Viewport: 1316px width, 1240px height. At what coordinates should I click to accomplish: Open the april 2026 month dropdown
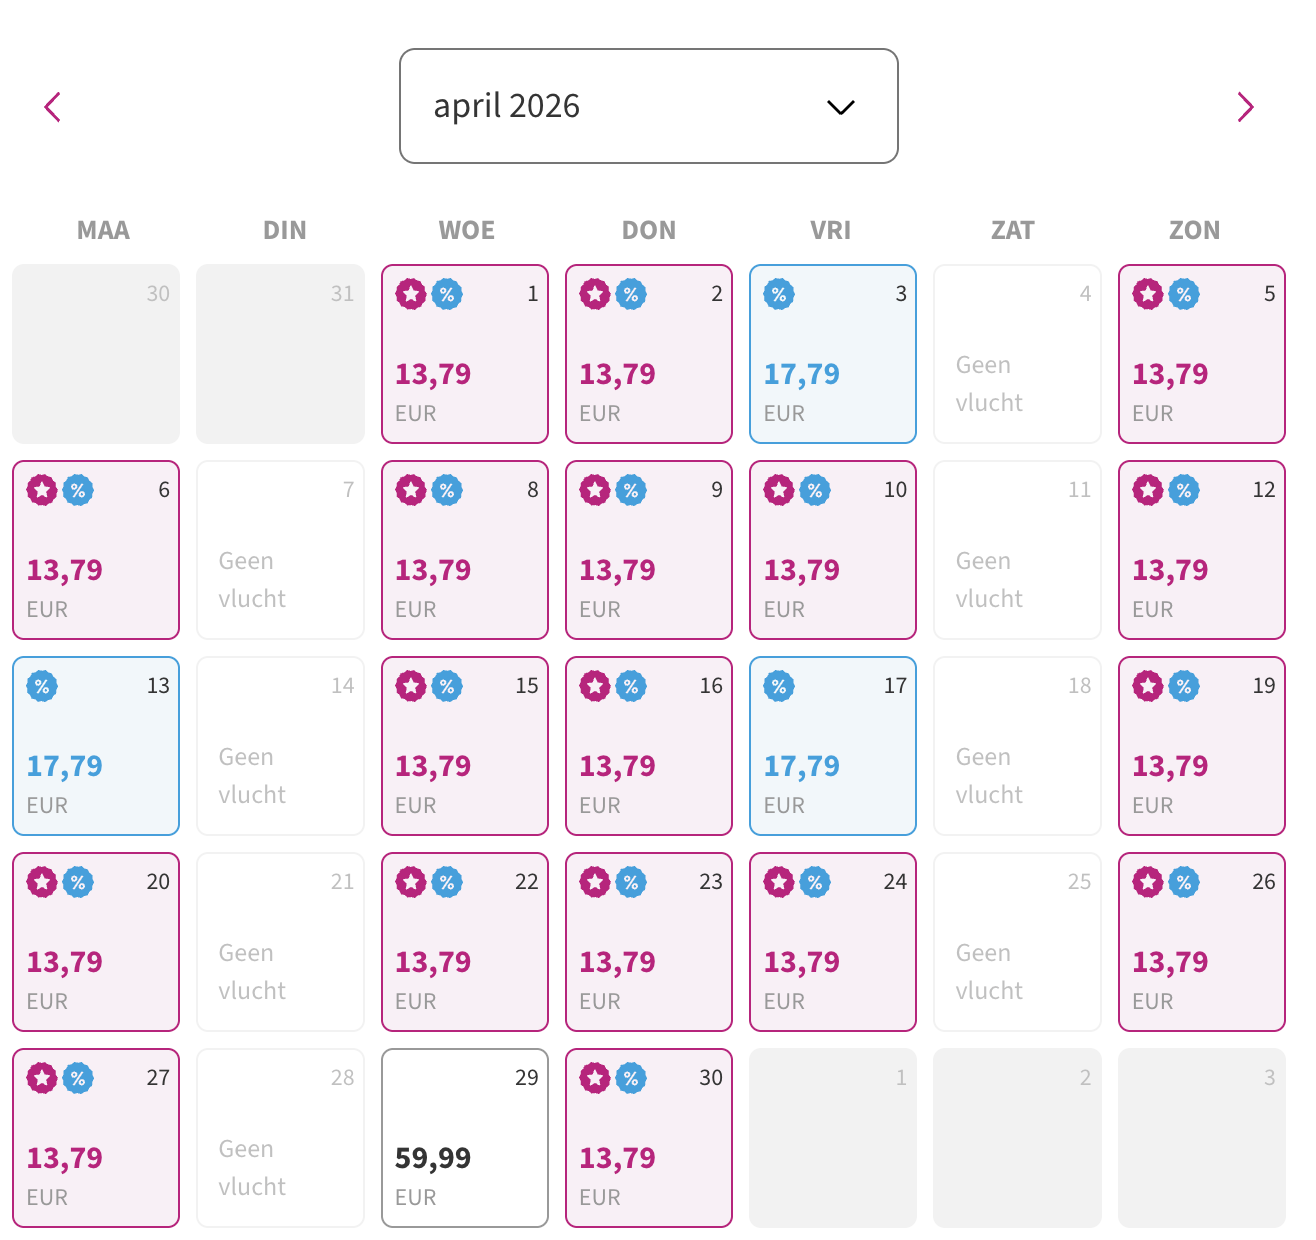[x=648, y=106]
